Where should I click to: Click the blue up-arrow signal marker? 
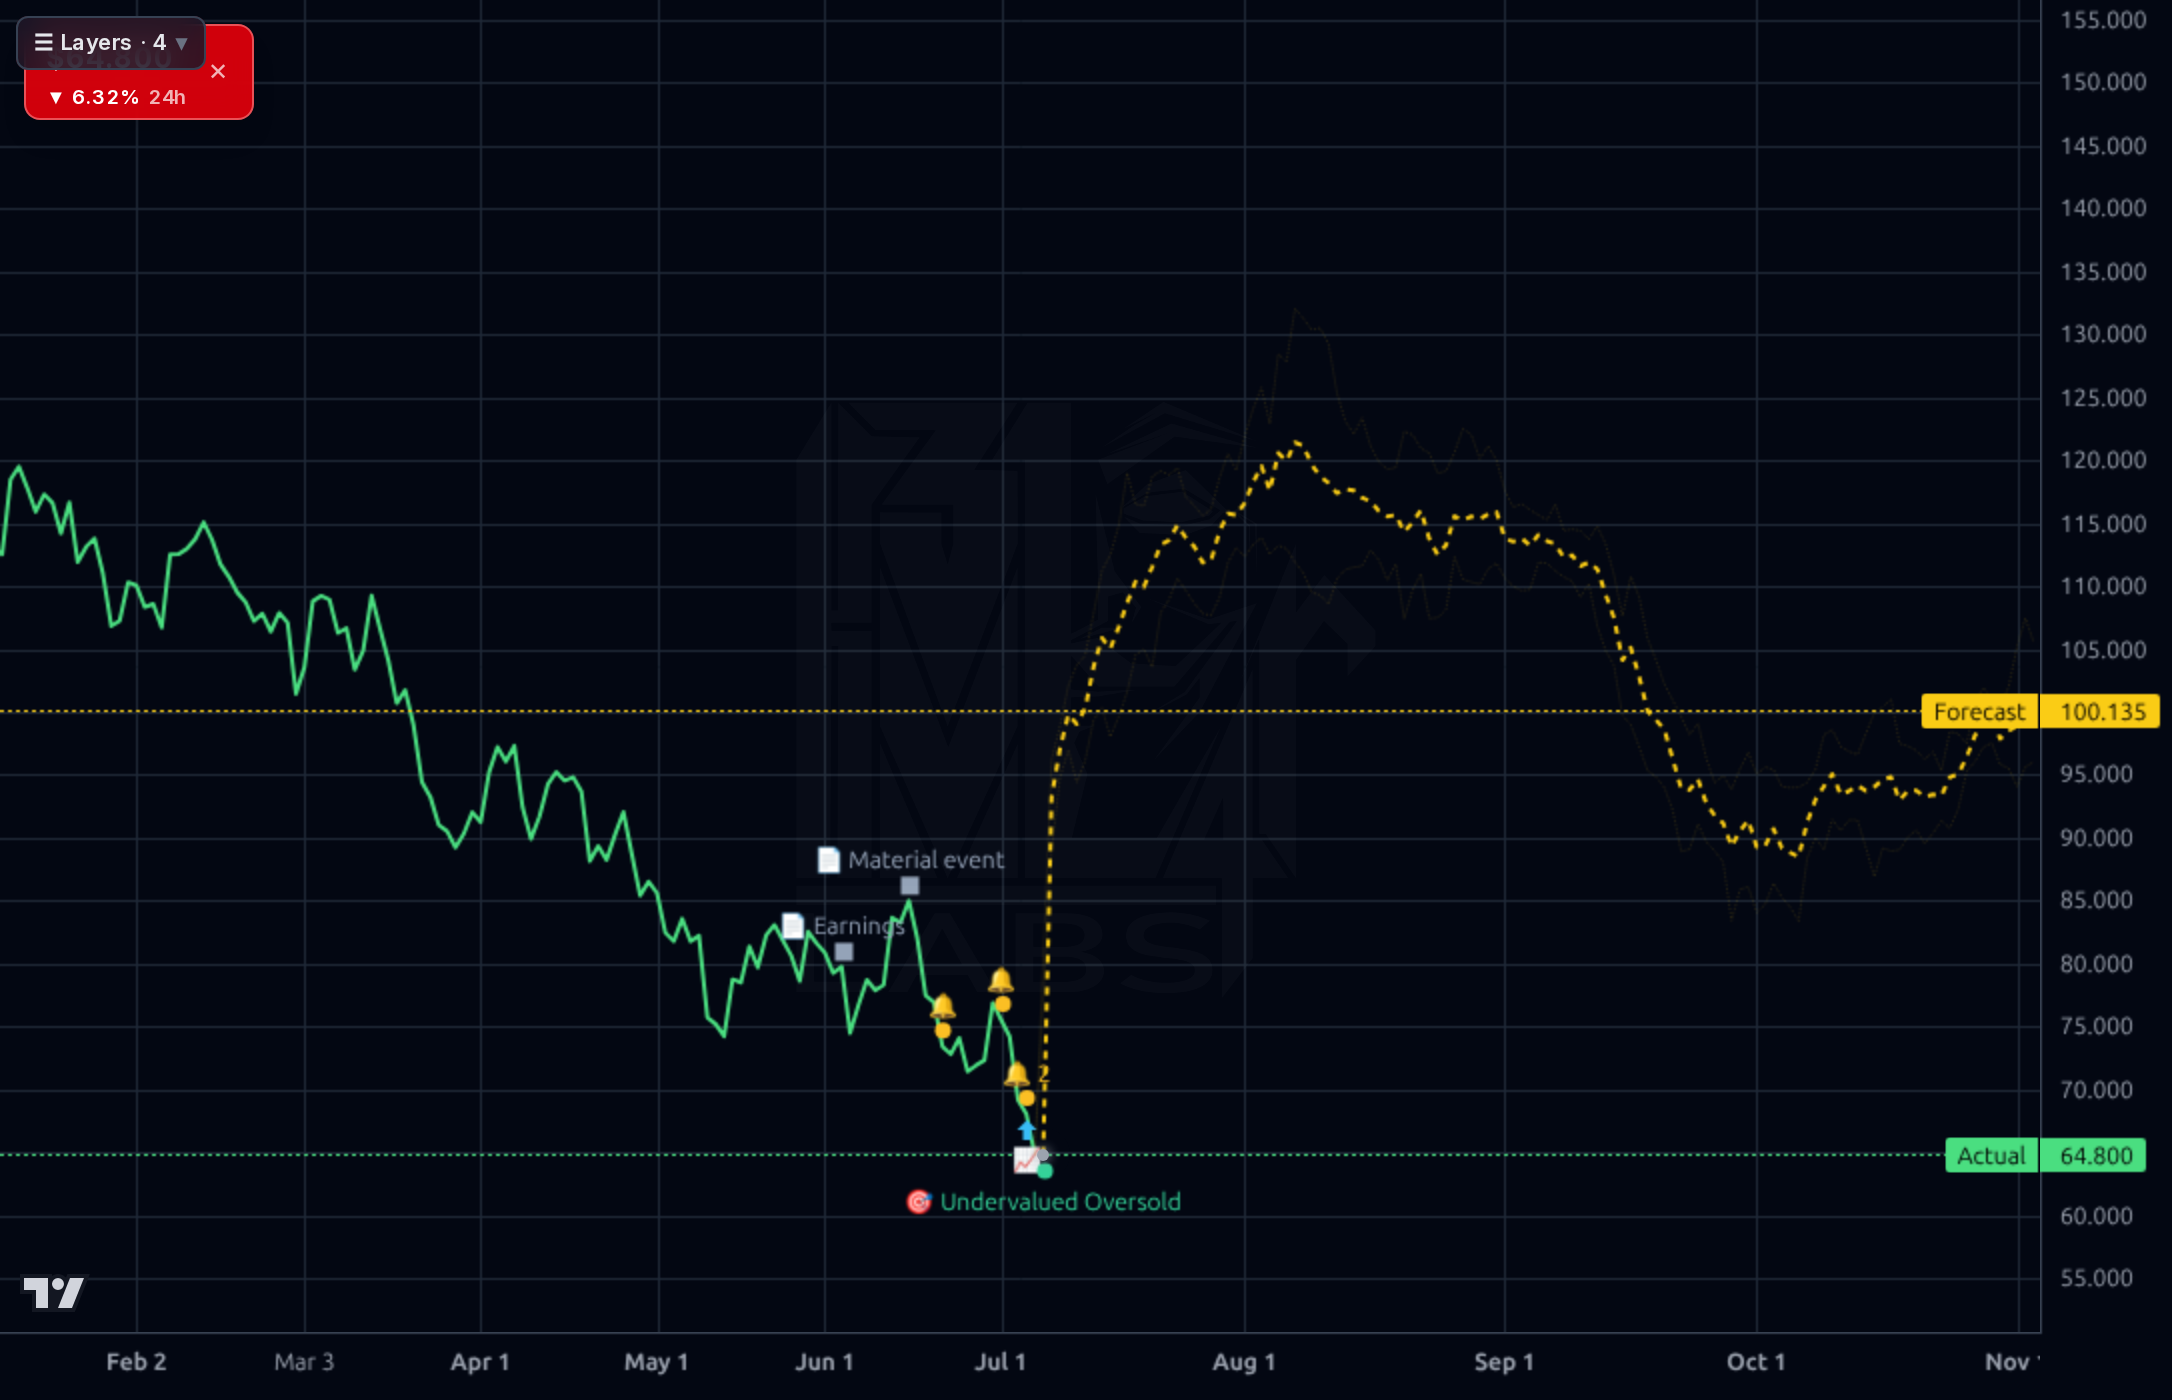click(x=1027, y=1131)
